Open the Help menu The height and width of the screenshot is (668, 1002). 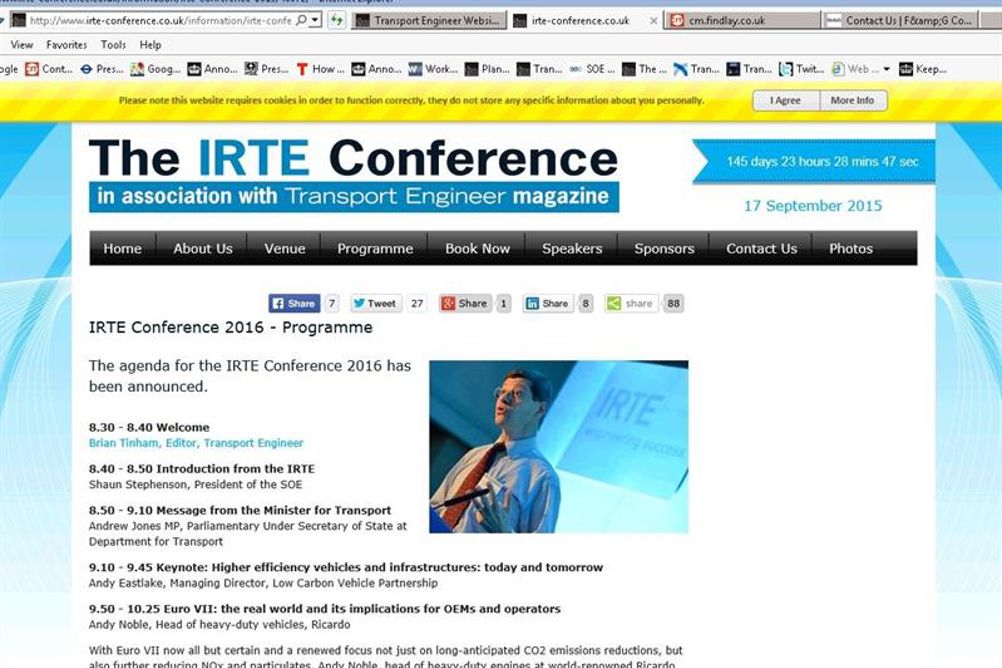tap(150, 45)
